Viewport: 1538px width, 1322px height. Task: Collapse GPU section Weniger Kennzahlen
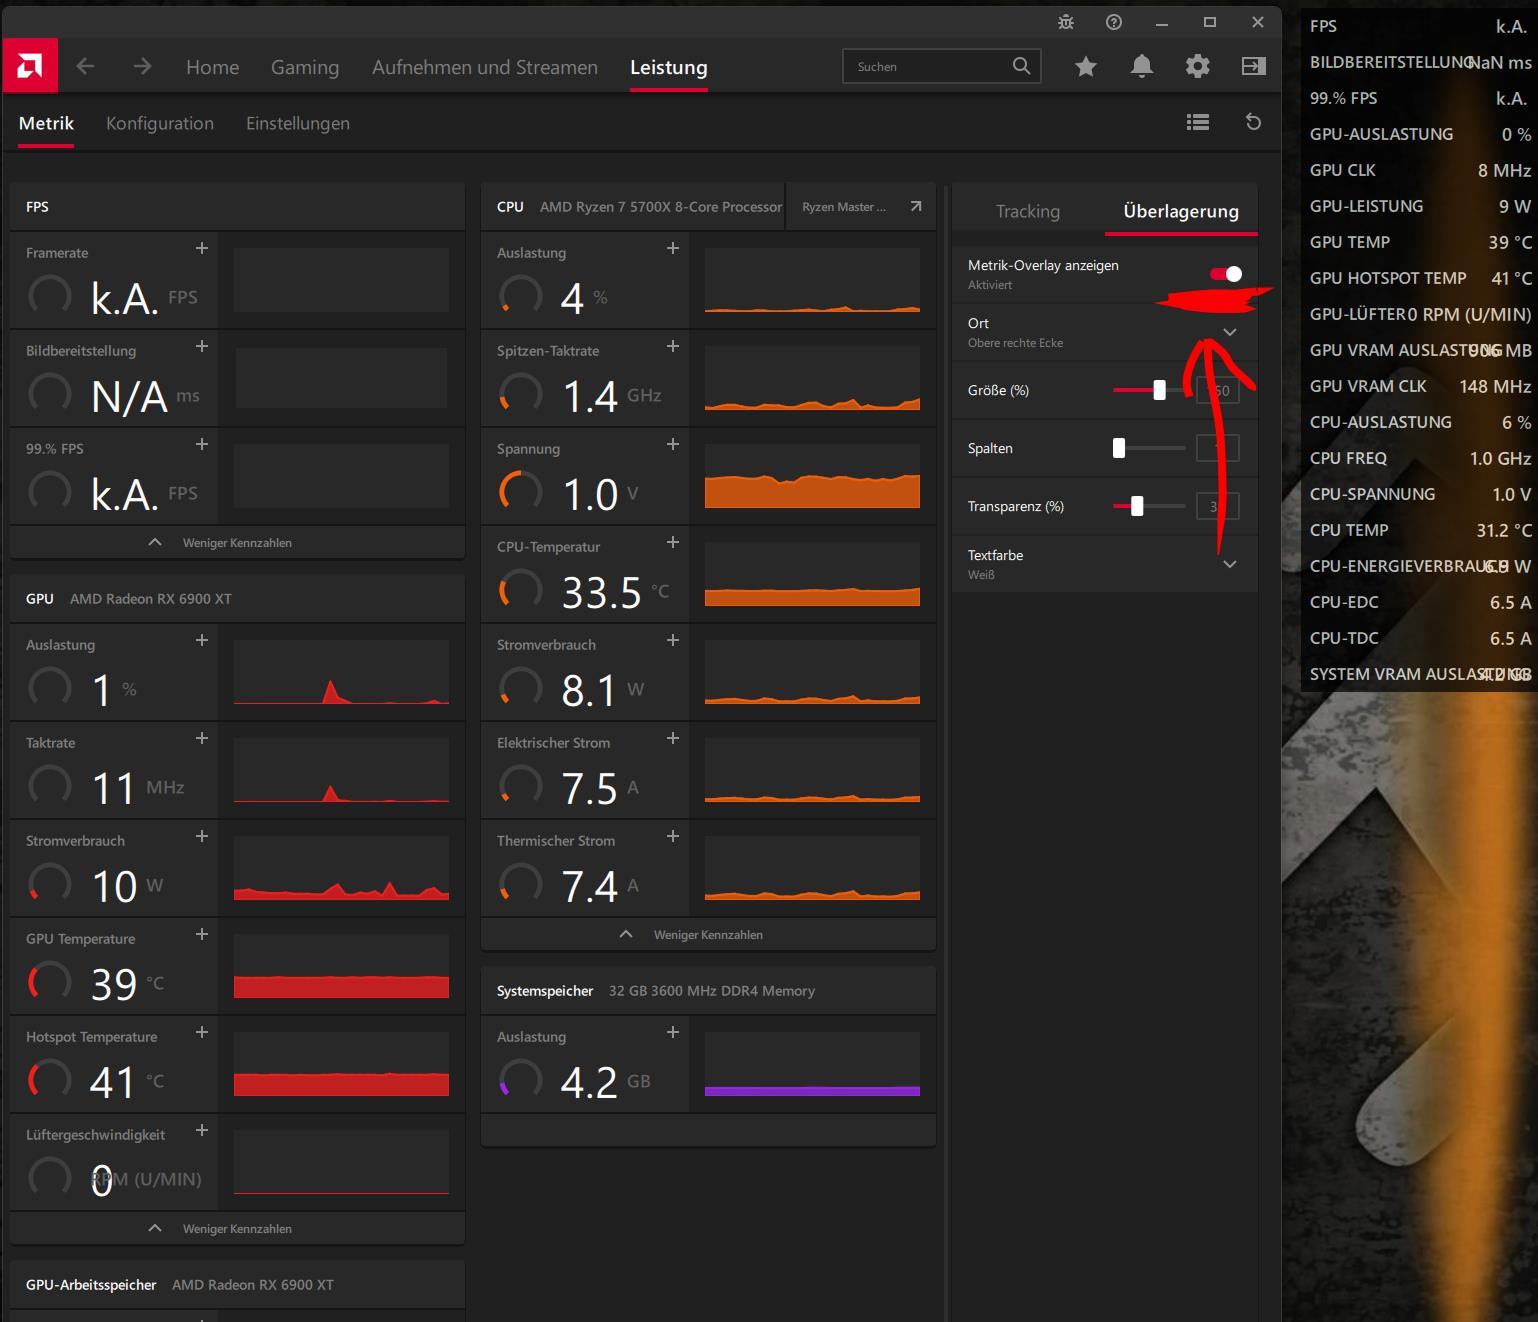(x=237, y=1228)
